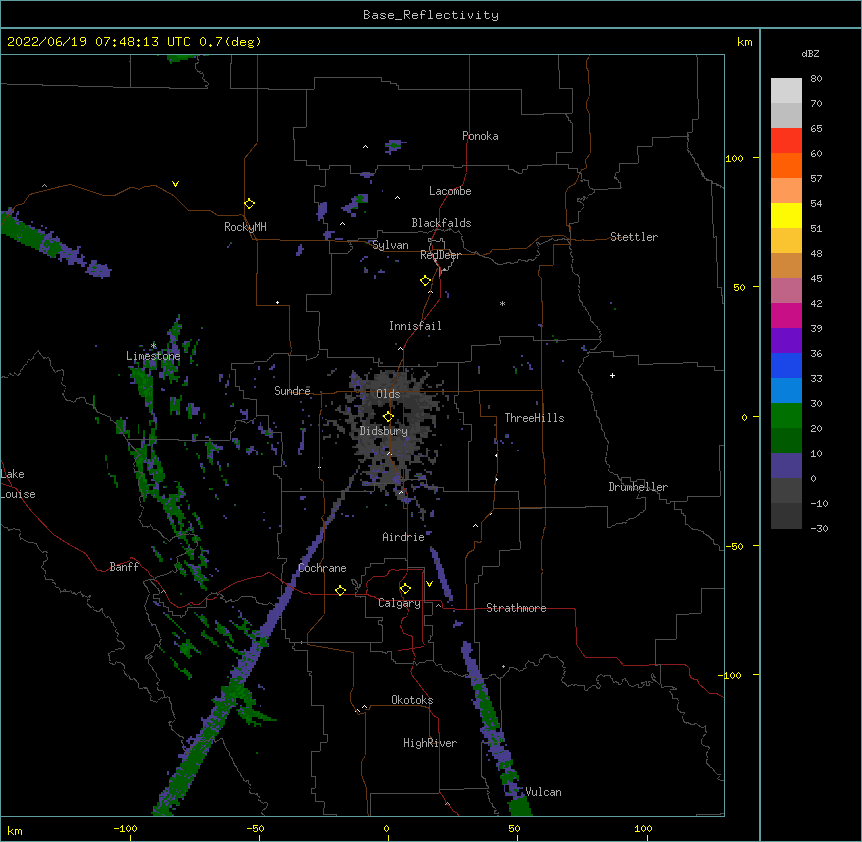Screen dimensions: 862x842
Task: Click the red 65 dBZ legend swatch
Action: tap(786, 141)
